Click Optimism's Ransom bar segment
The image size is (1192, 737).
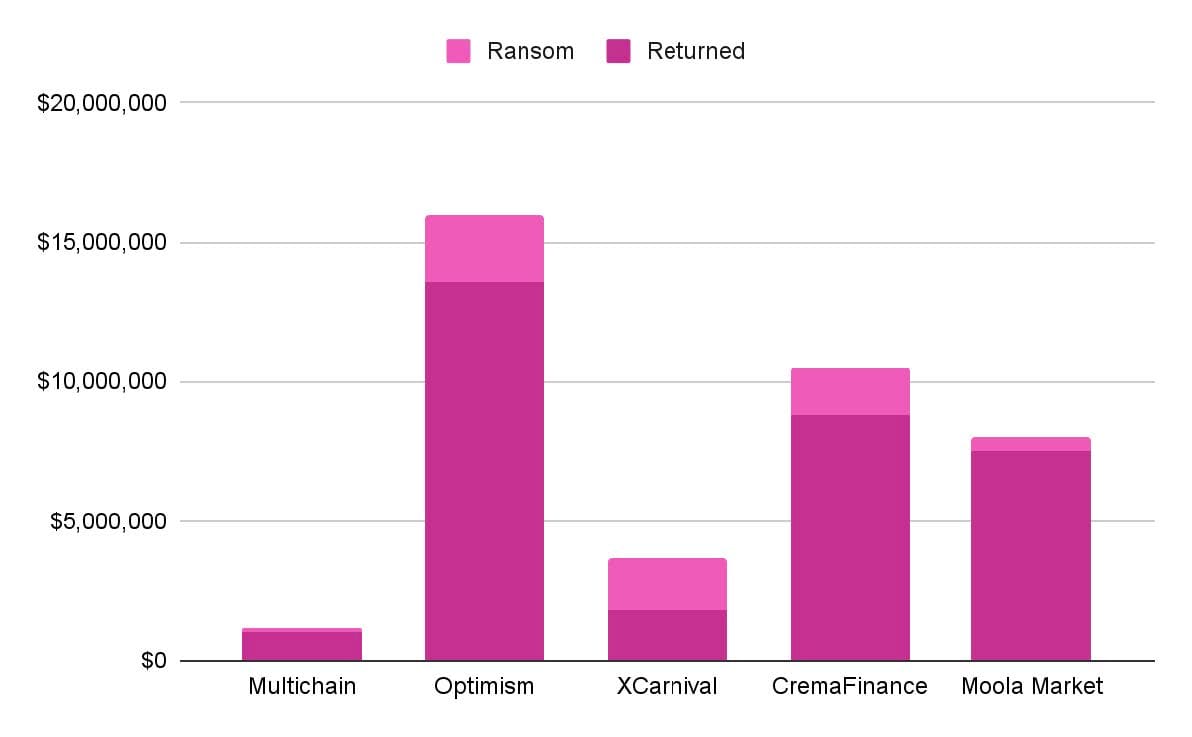pos(484,248)
